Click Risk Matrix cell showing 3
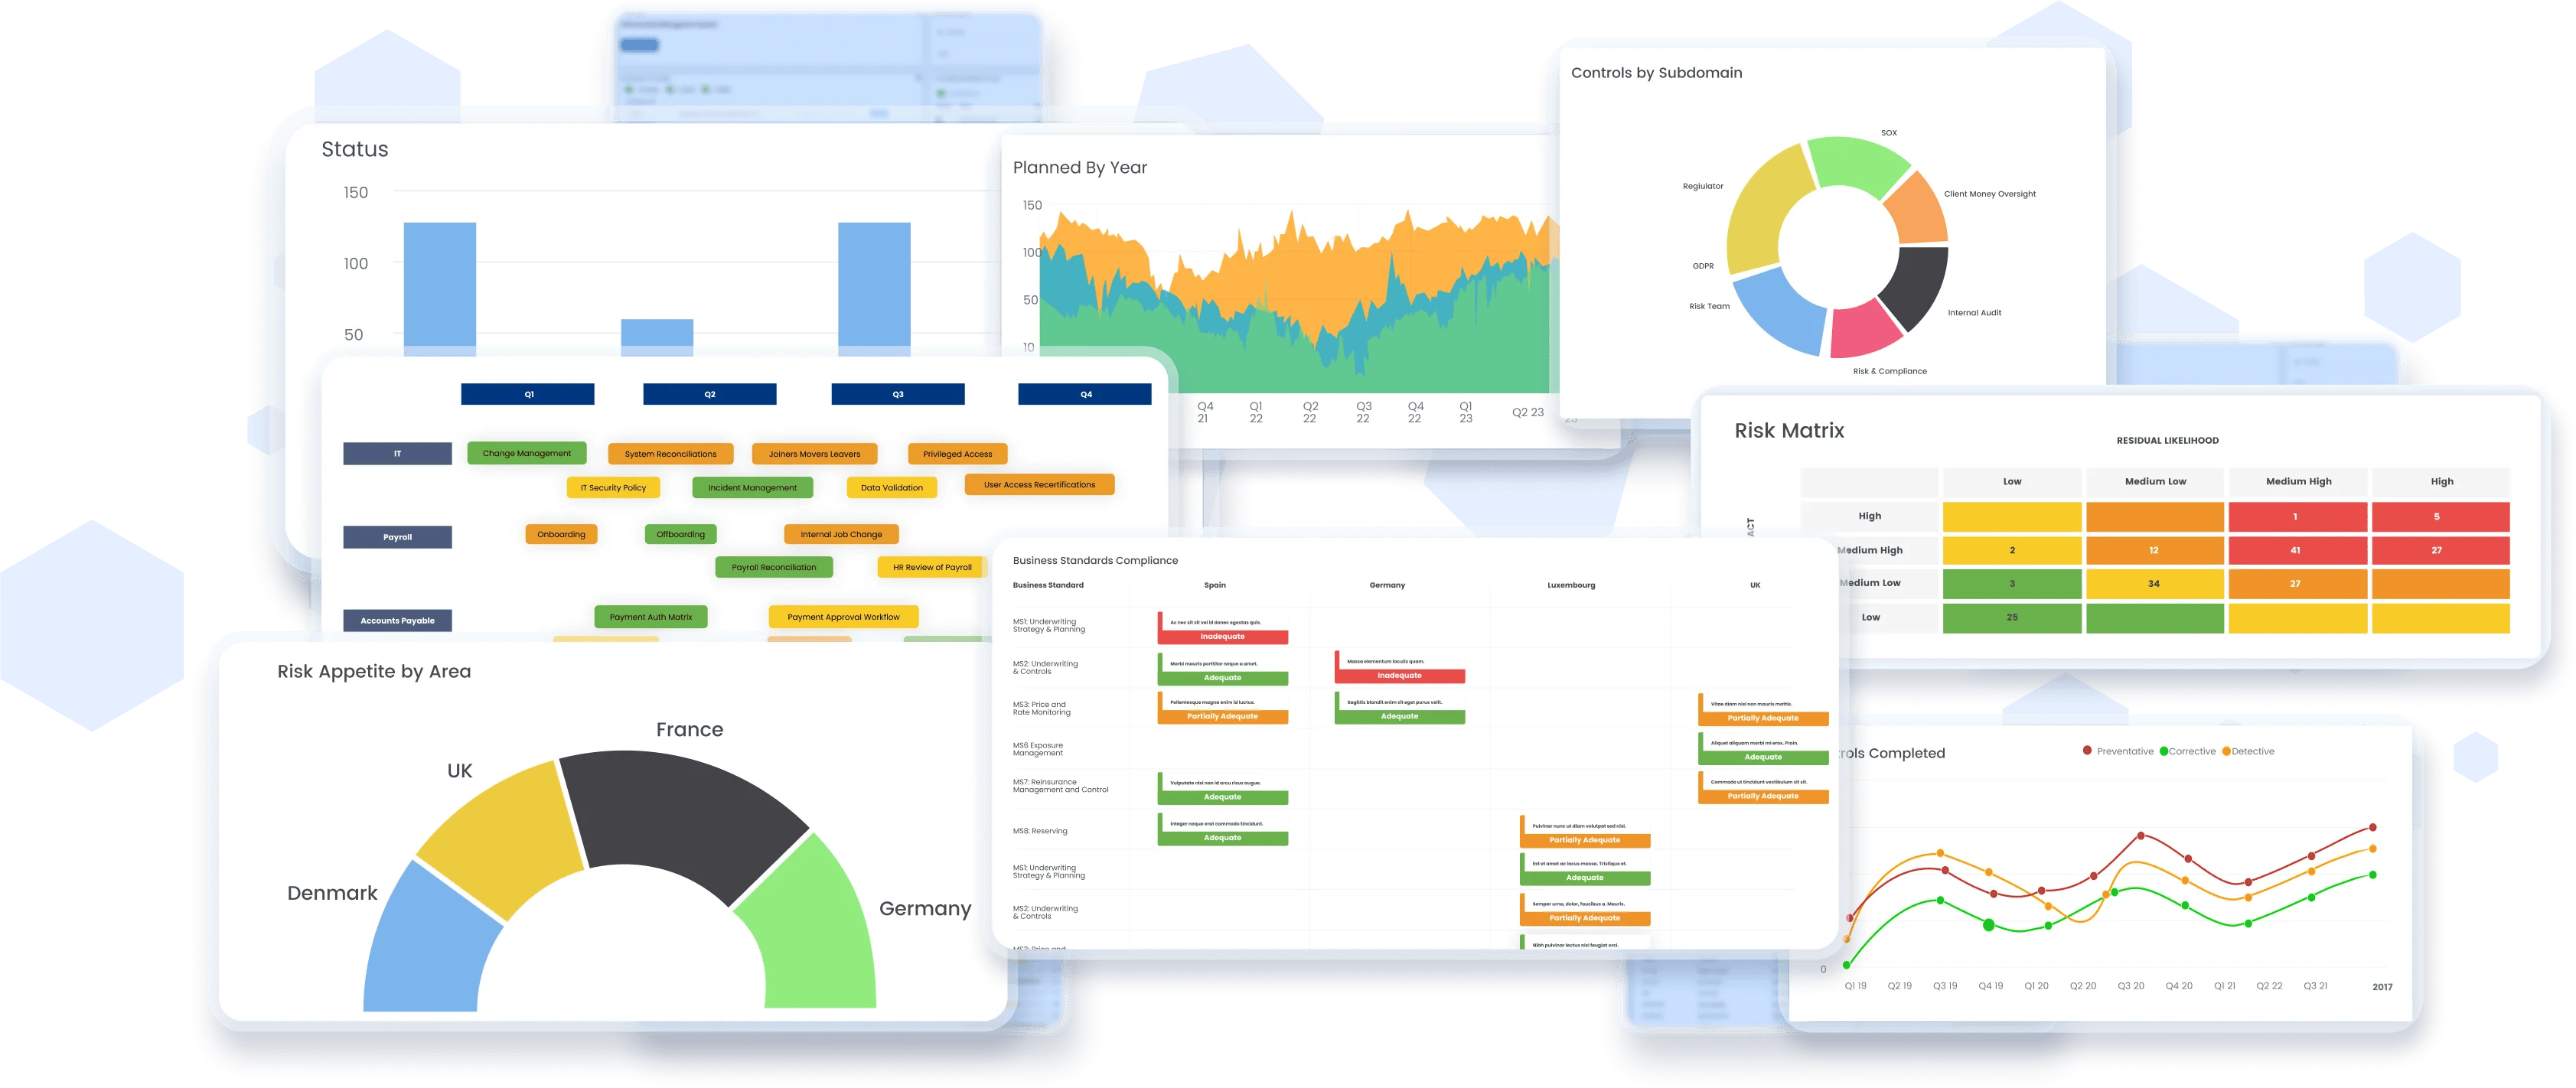This screenshot has width=2576, height=1088. pyautogui.click(x=2011, y=583)
